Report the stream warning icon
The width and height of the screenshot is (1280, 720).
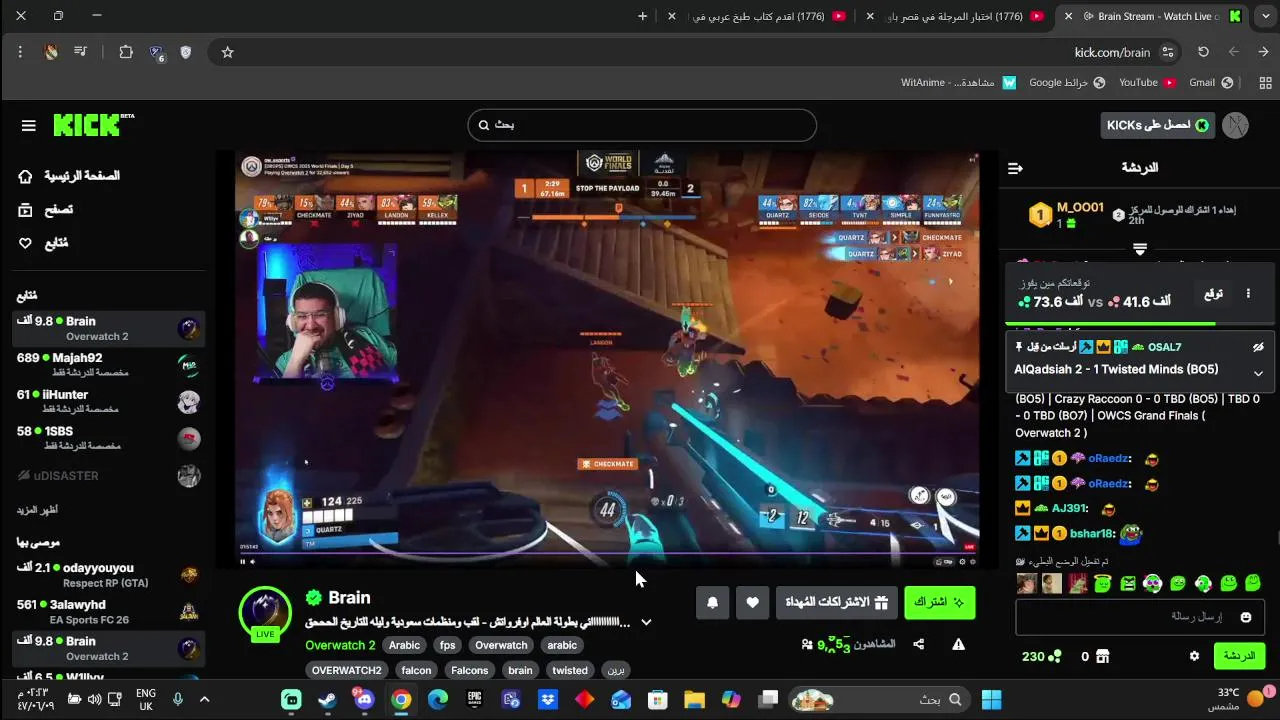[x=958, y=644]
